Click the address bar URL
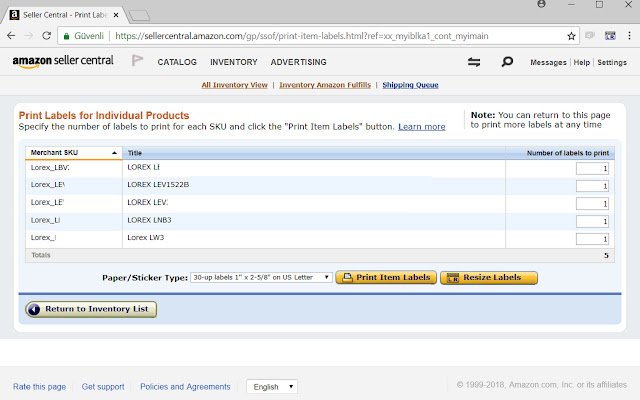Screen dimensions: 640x400 (302, 36)
